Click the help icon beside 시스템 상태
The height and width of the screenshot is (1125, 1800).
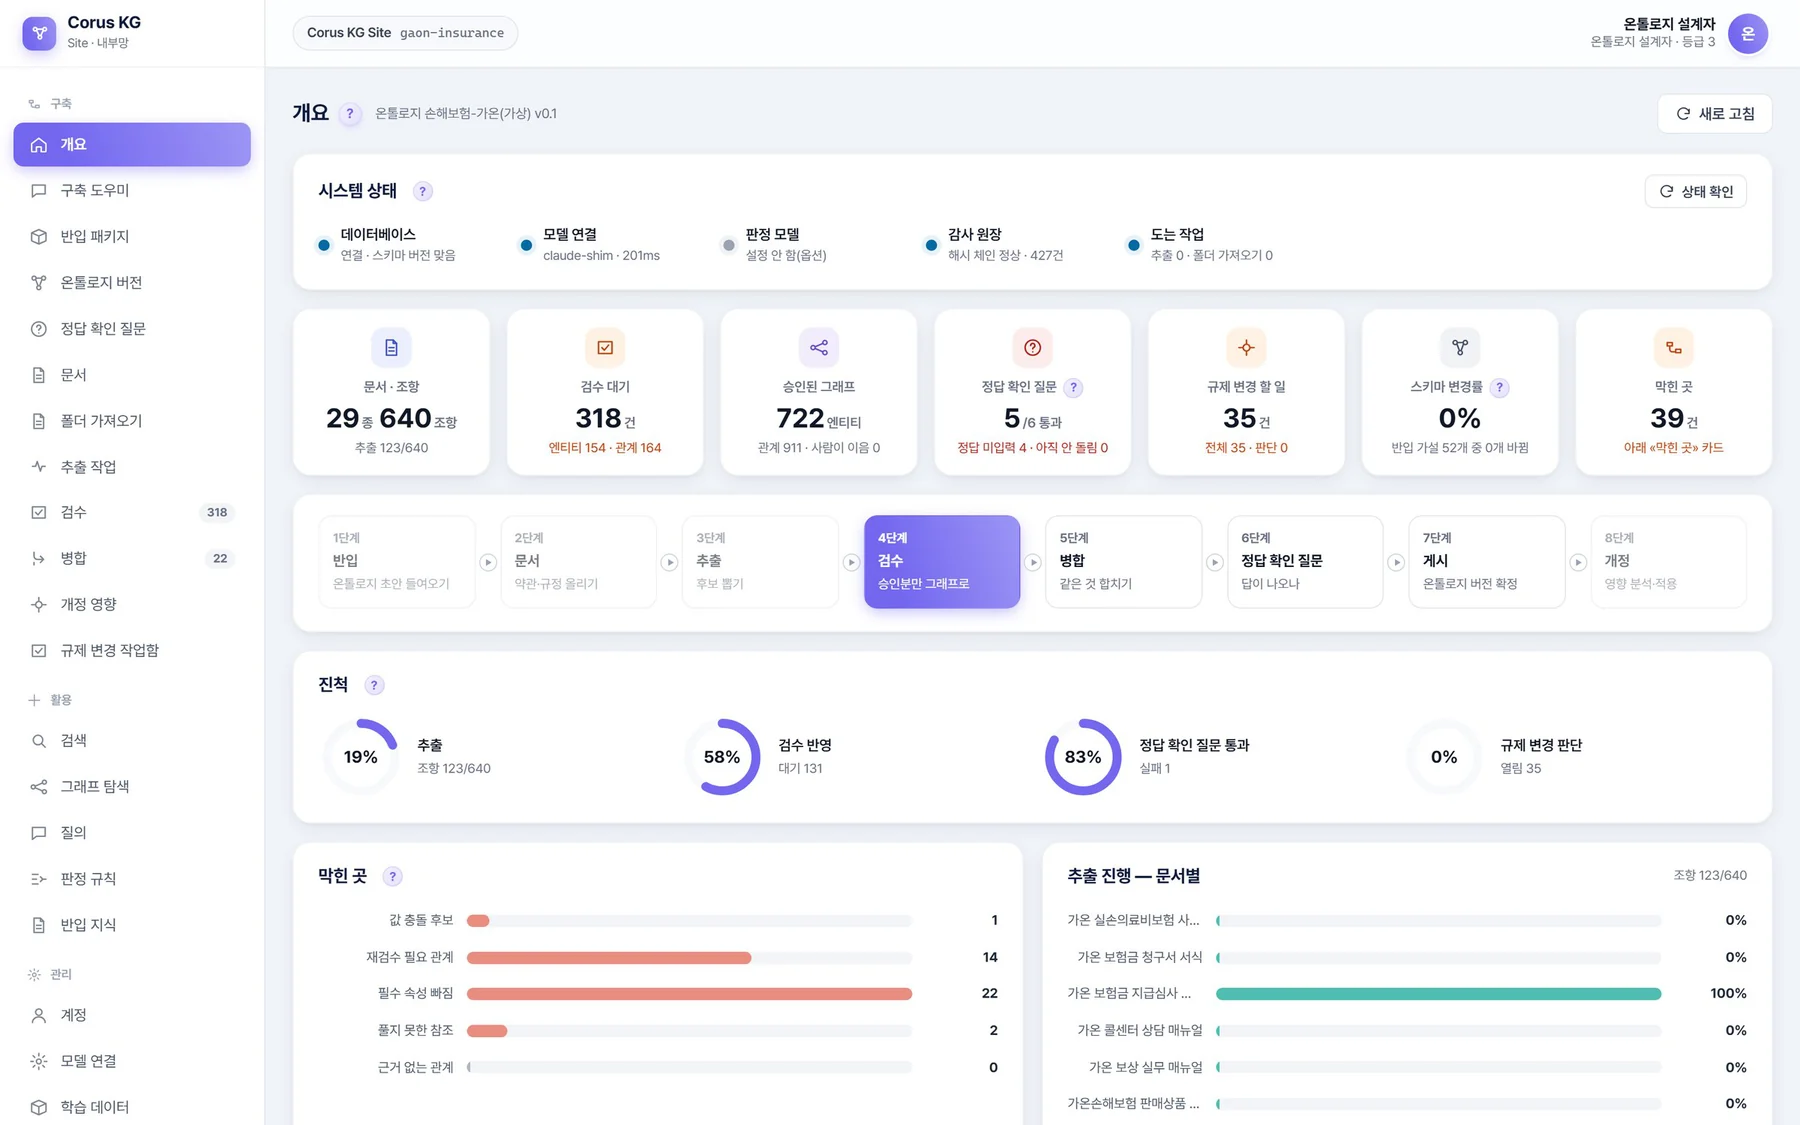[x=423, y=191]
